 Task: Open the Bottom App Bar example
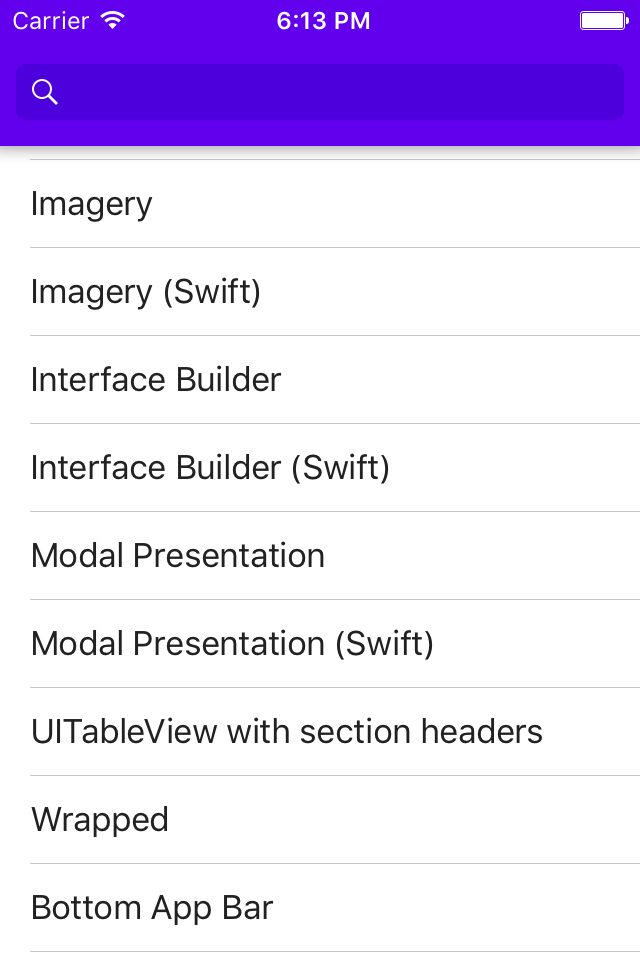(151, 907)
